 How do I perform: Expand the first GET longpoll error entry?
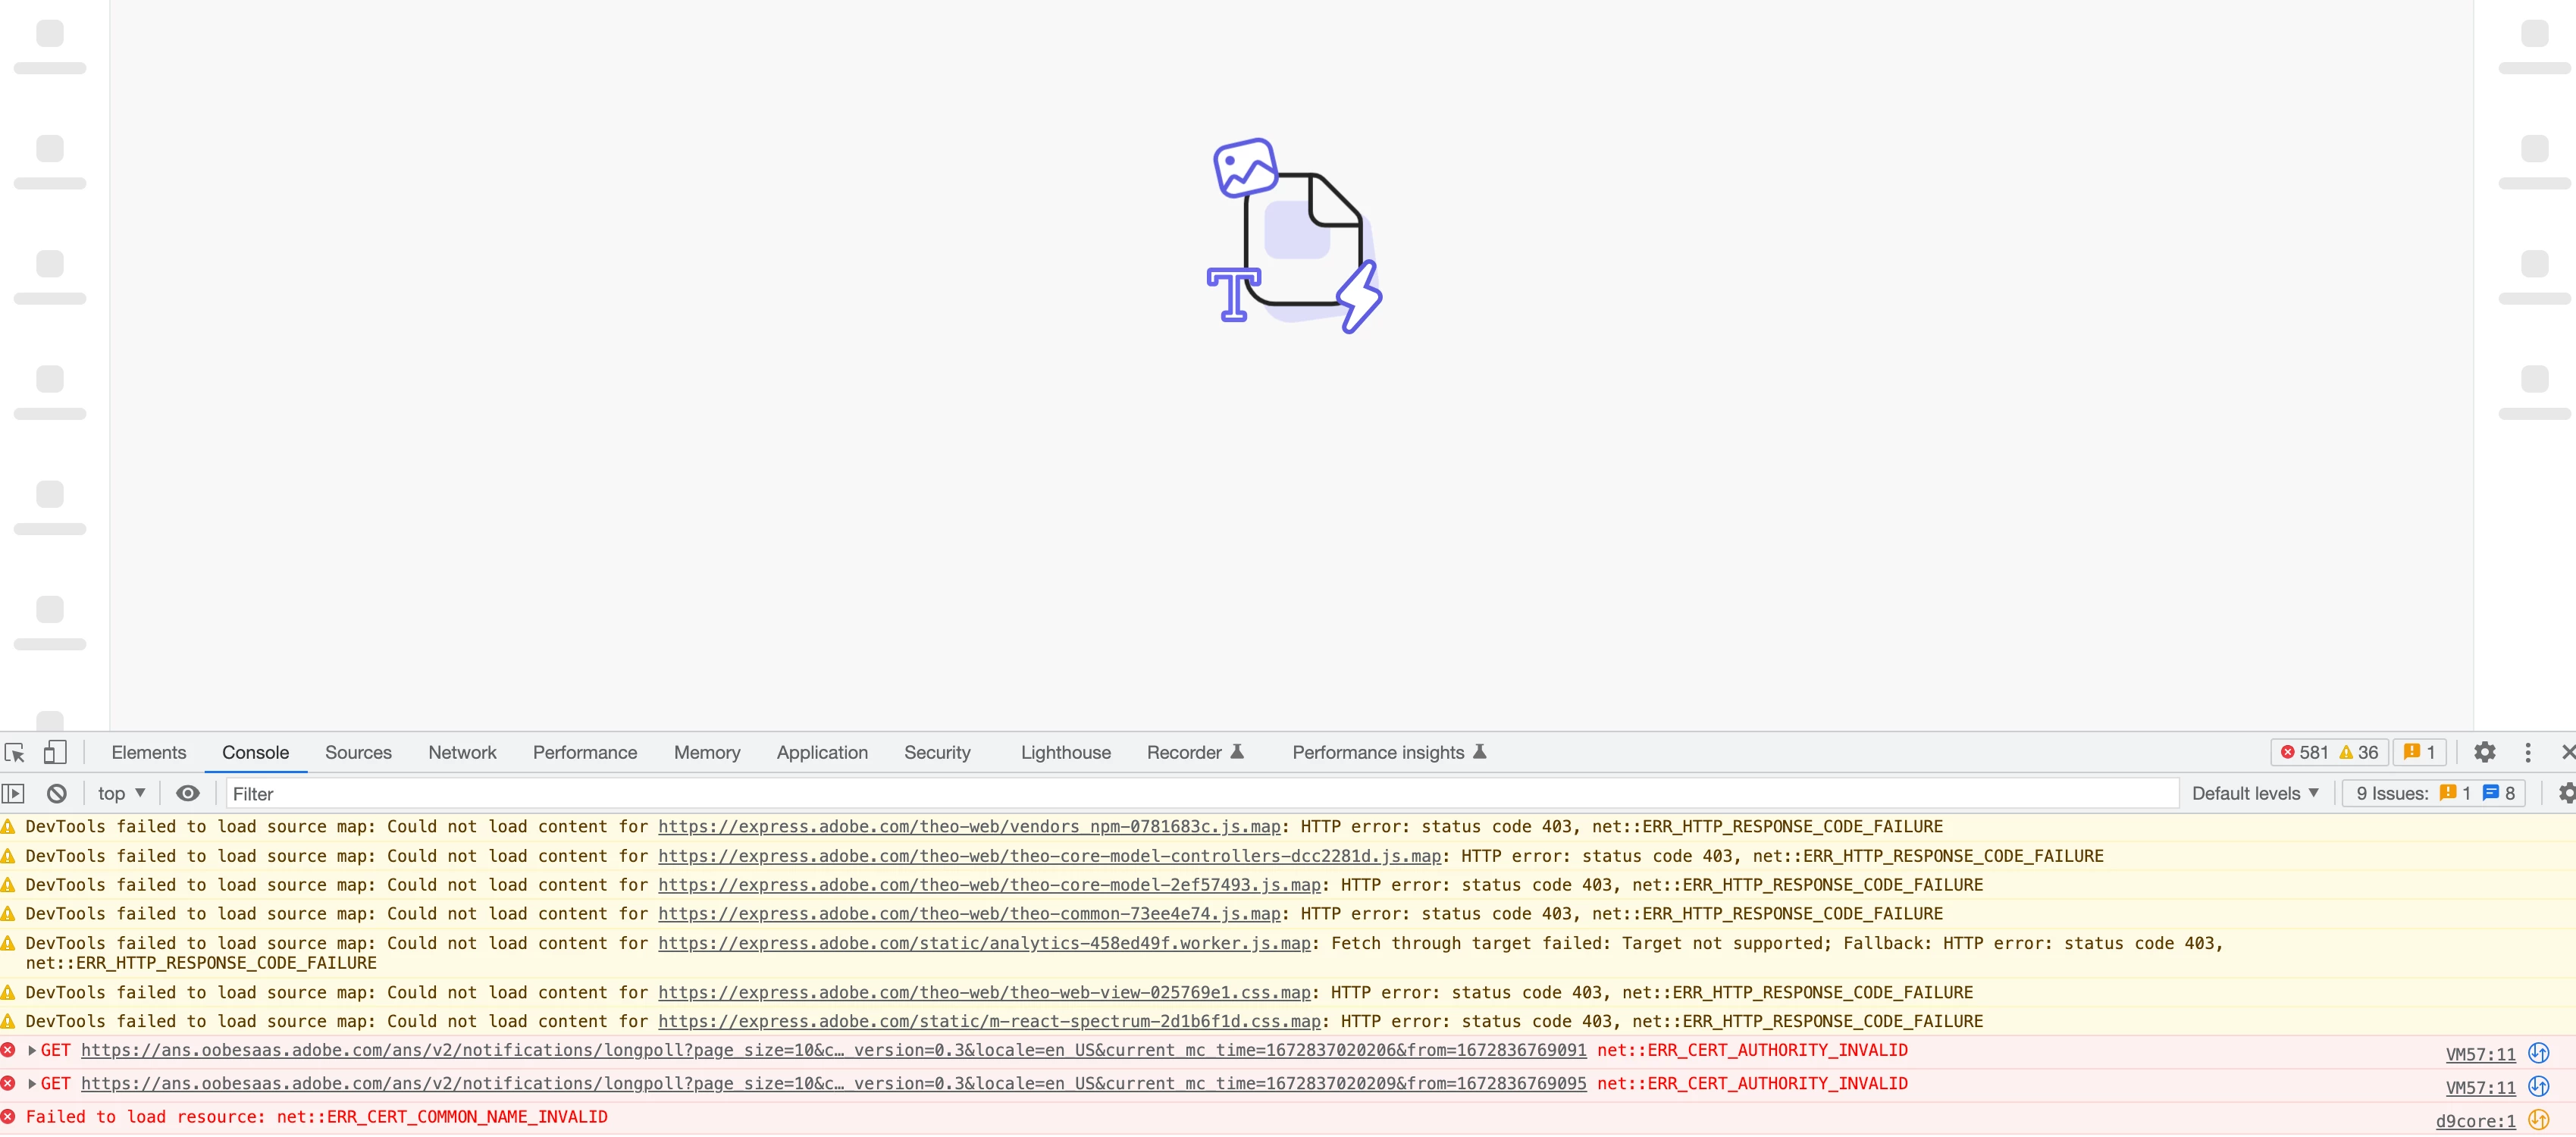coord(33,1051)
